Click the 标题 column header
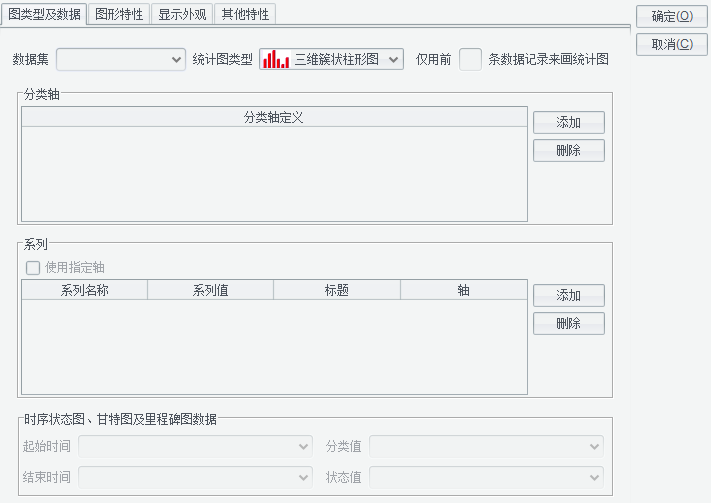The width and height of the screenshot is (711, 503). [336, 290]
